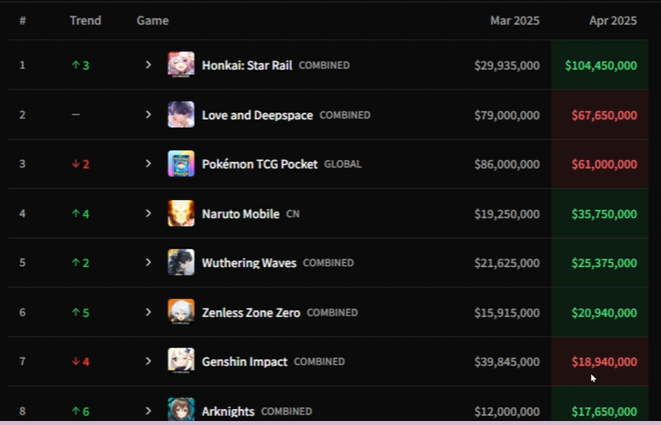
Task: Expand the Honkai: Star Rail row chevron
Action: pyautogui.click(x=148, y=65)
